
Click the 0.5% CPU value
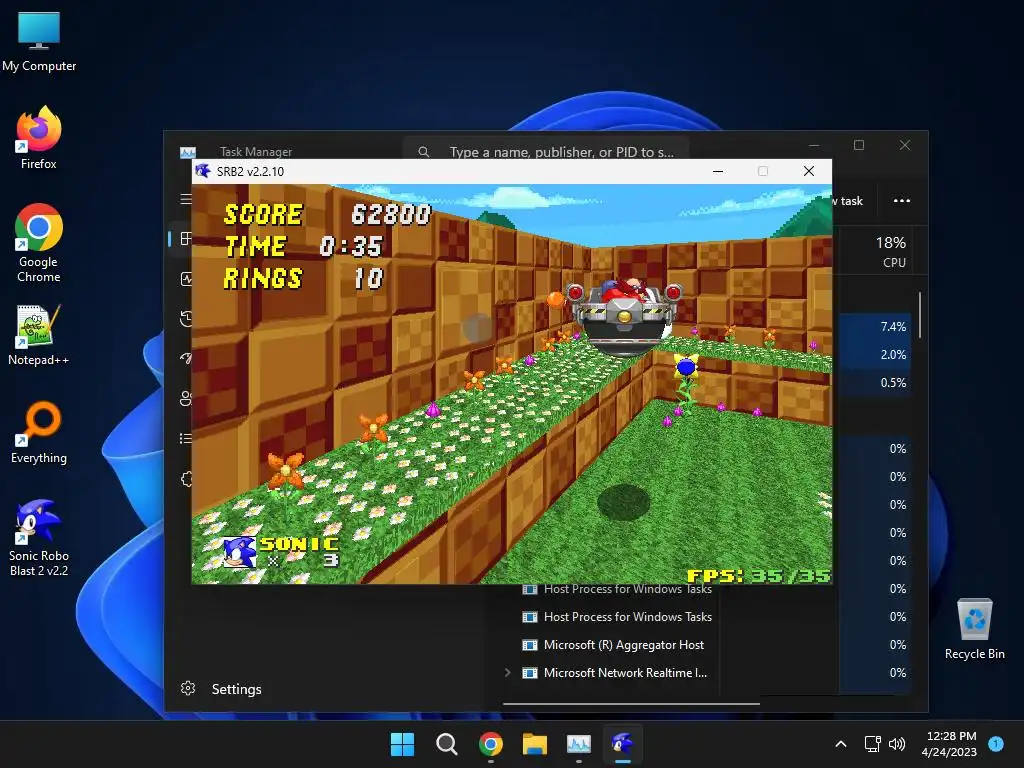tap(893, 383)
